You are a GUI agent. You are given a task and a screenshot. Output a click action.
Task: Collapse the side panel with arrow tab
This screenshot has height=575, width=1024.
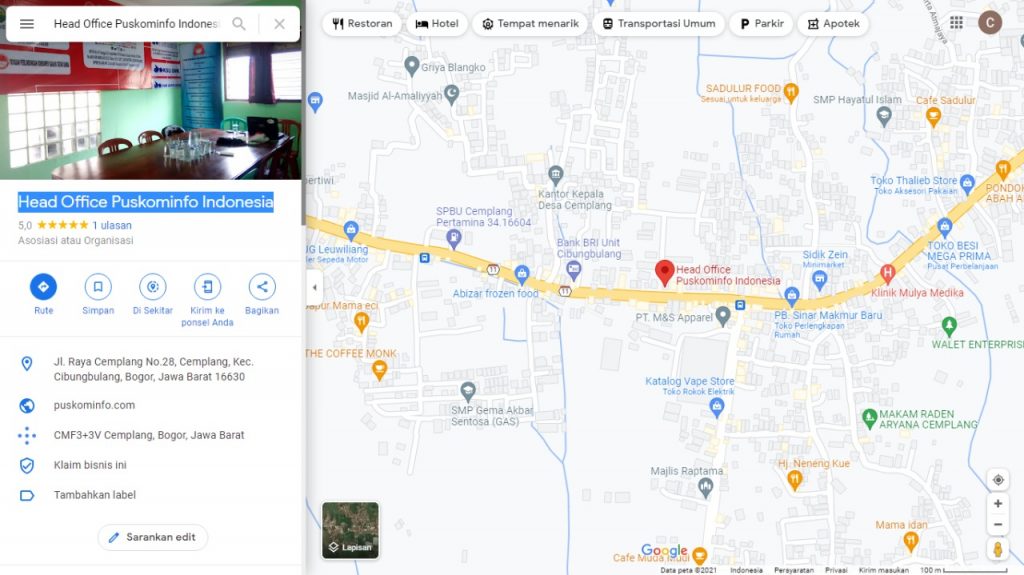[x=314, y=288]
